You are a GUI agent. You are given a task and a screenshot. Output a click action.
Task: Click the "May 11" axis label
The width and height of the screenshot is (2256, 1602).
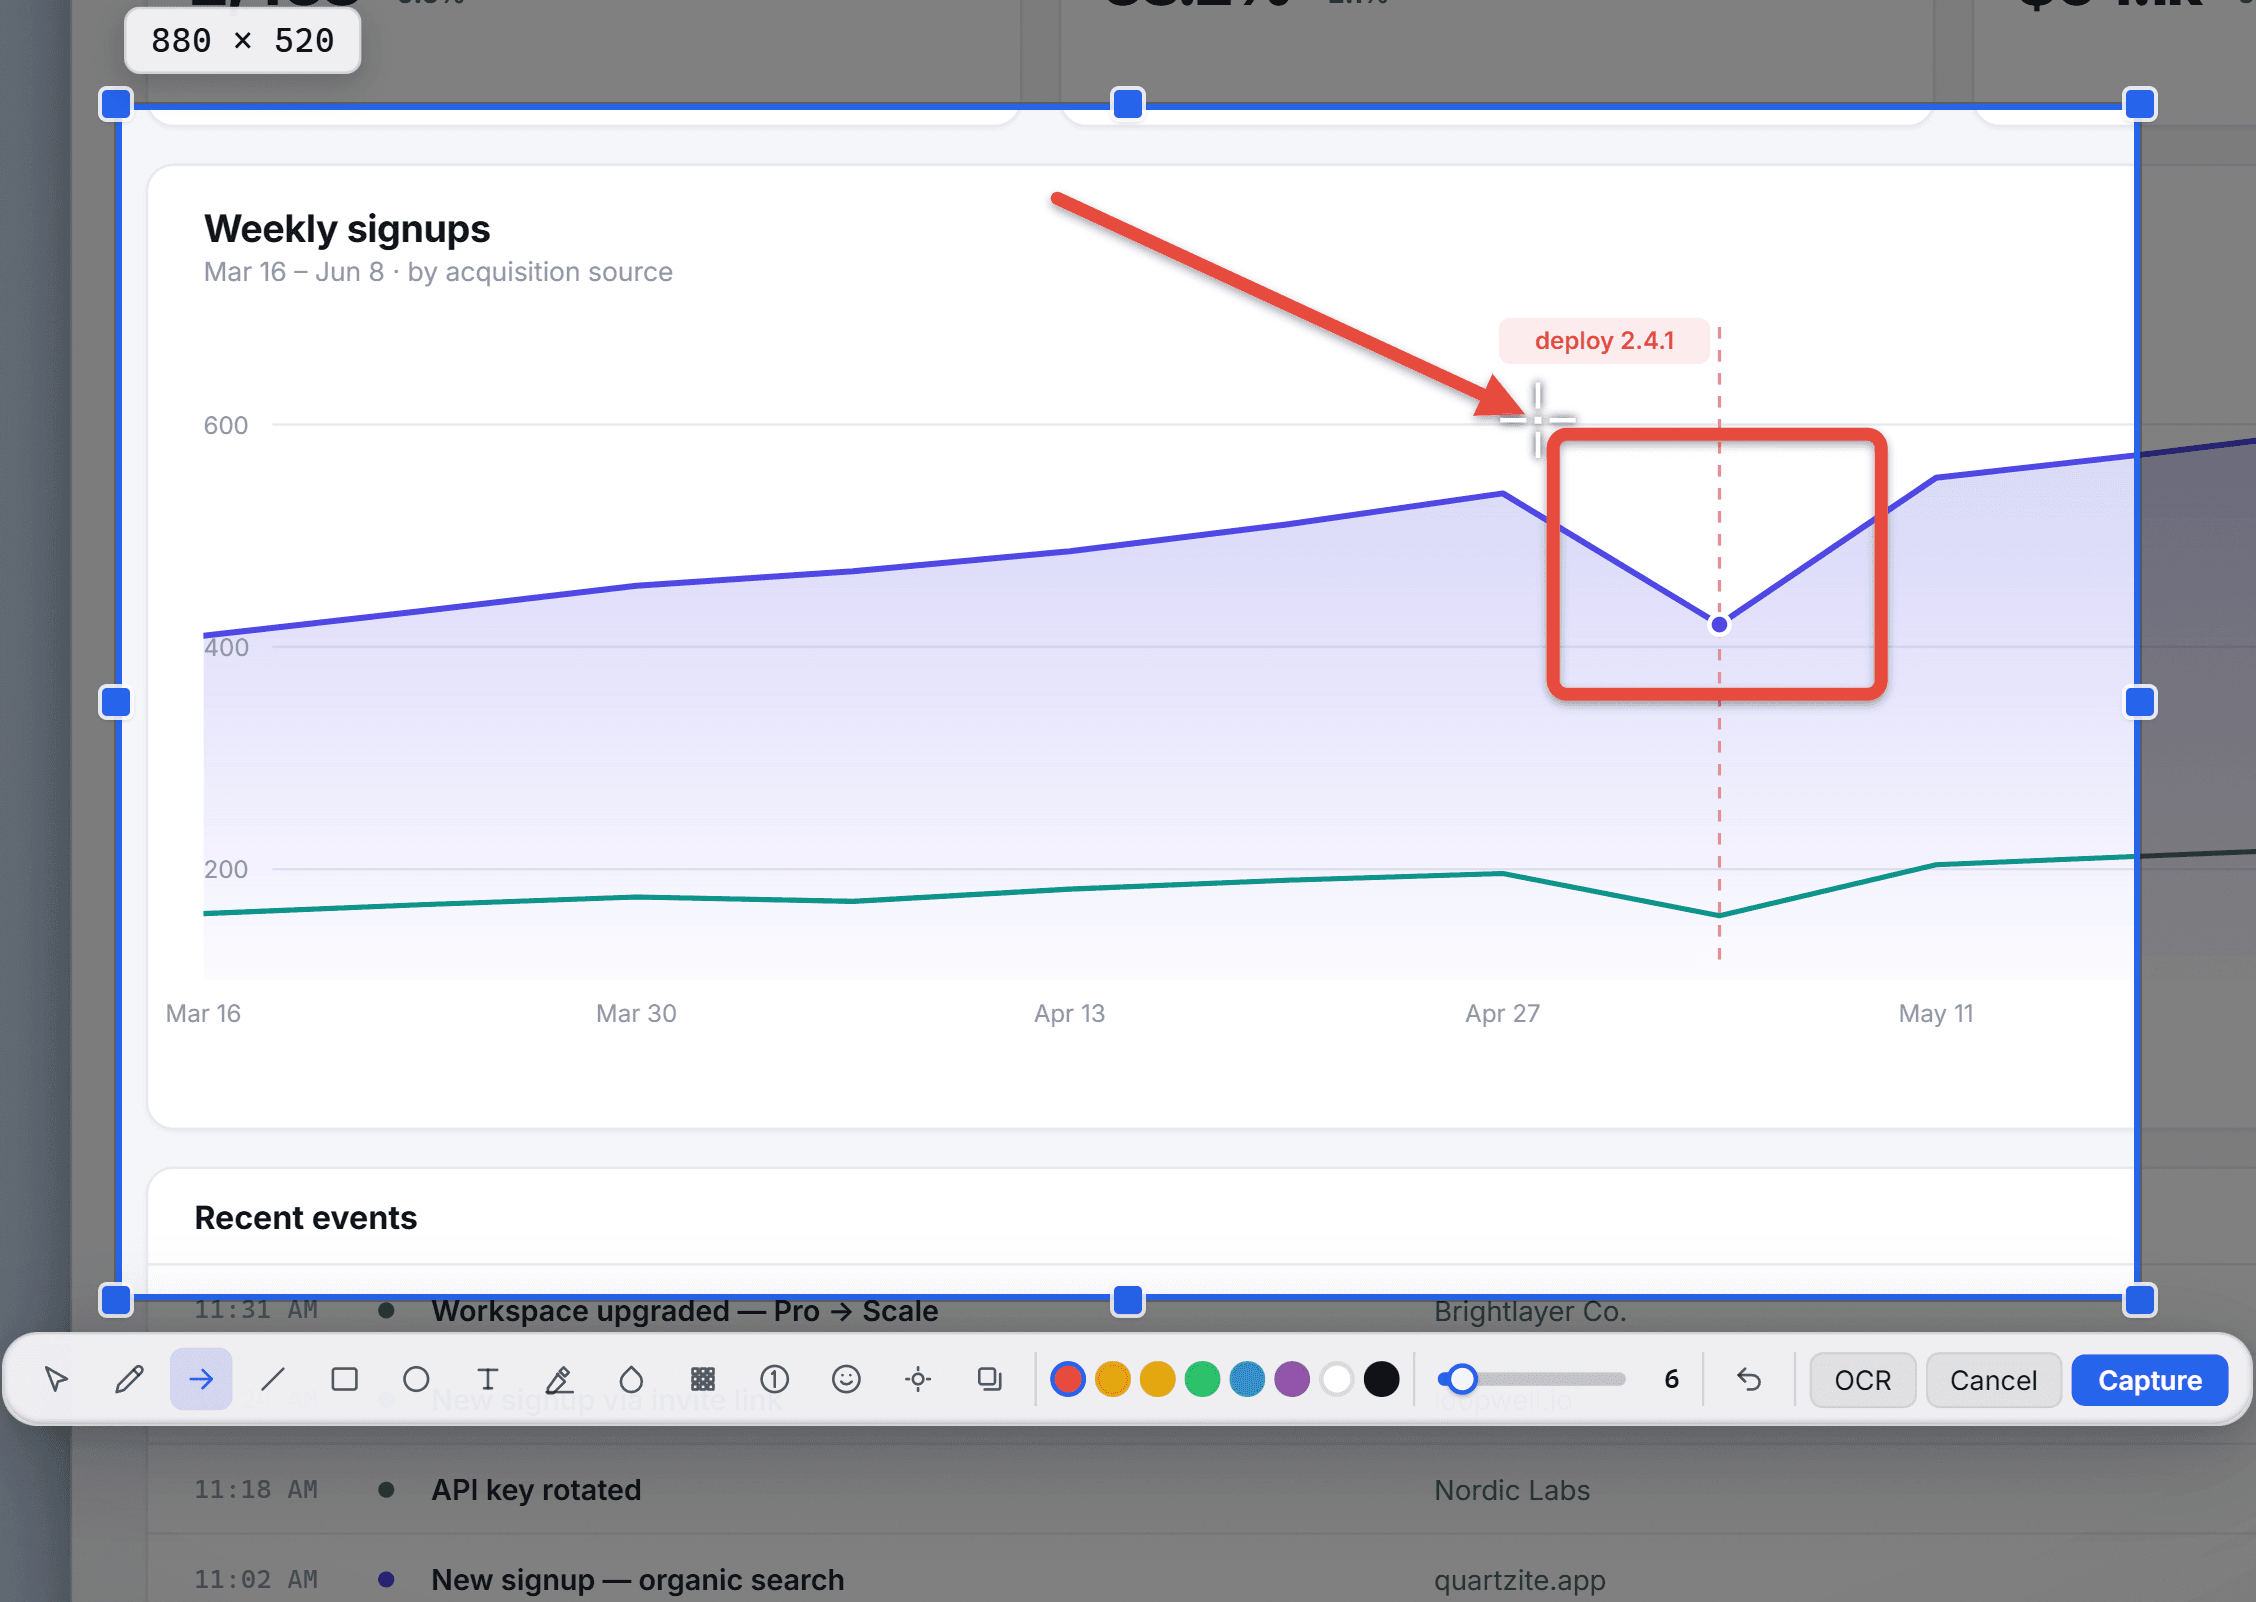click(1936, 1013)
